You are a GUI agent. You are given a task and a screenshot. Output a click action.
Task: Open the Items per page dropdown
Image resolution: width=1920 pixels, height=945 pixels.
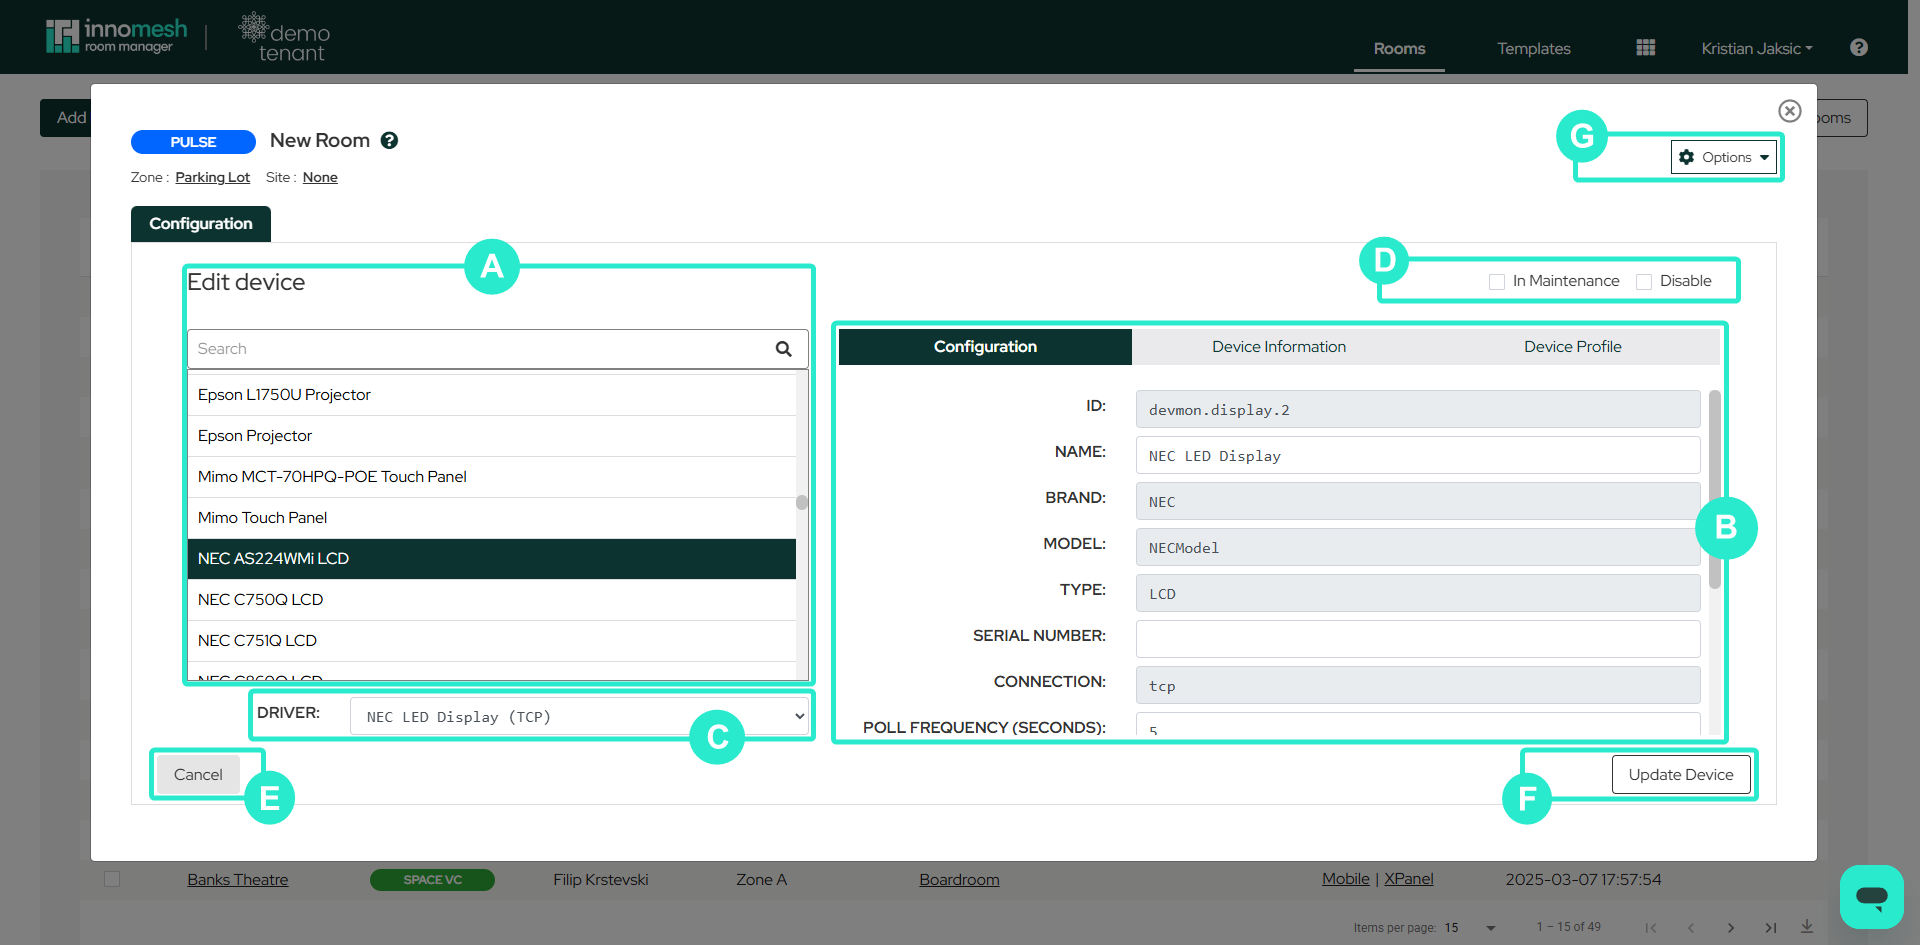pyautogui.click(x=1470, y=928)
